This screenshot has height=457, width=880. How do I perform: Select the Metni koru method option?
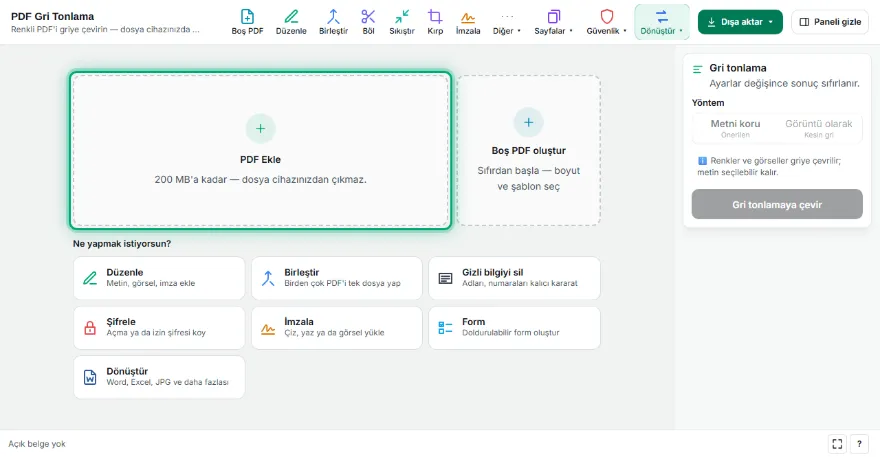coord(735,128)
